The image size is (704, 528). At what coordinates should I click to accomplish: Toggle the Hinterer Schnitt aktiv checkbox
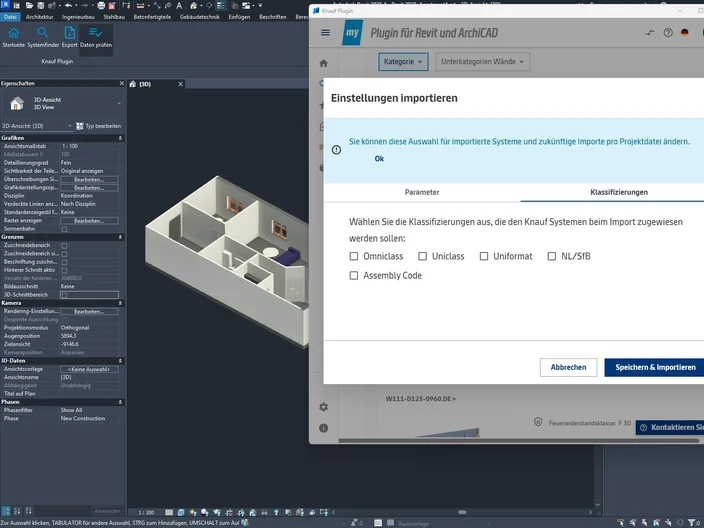coord(64,270)
